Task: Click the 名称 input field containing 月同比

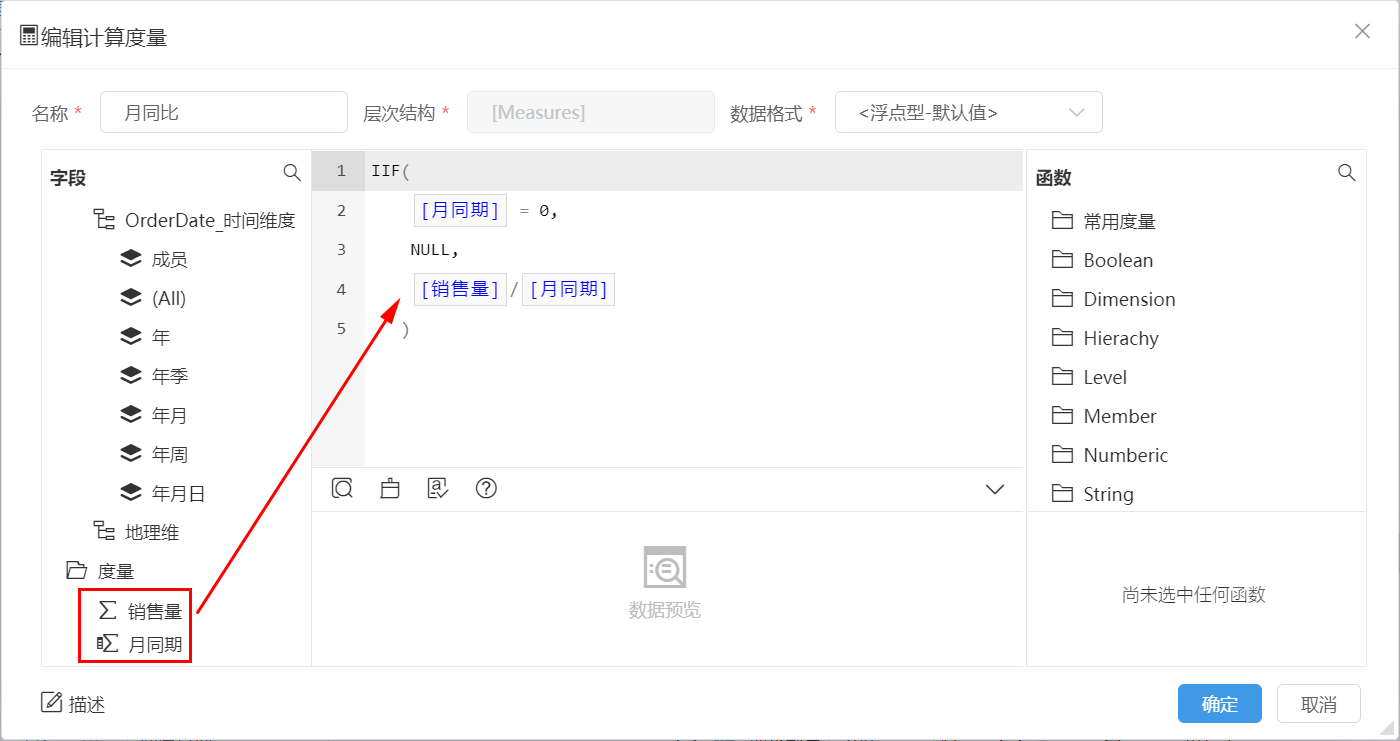Action: coord(223,113)
